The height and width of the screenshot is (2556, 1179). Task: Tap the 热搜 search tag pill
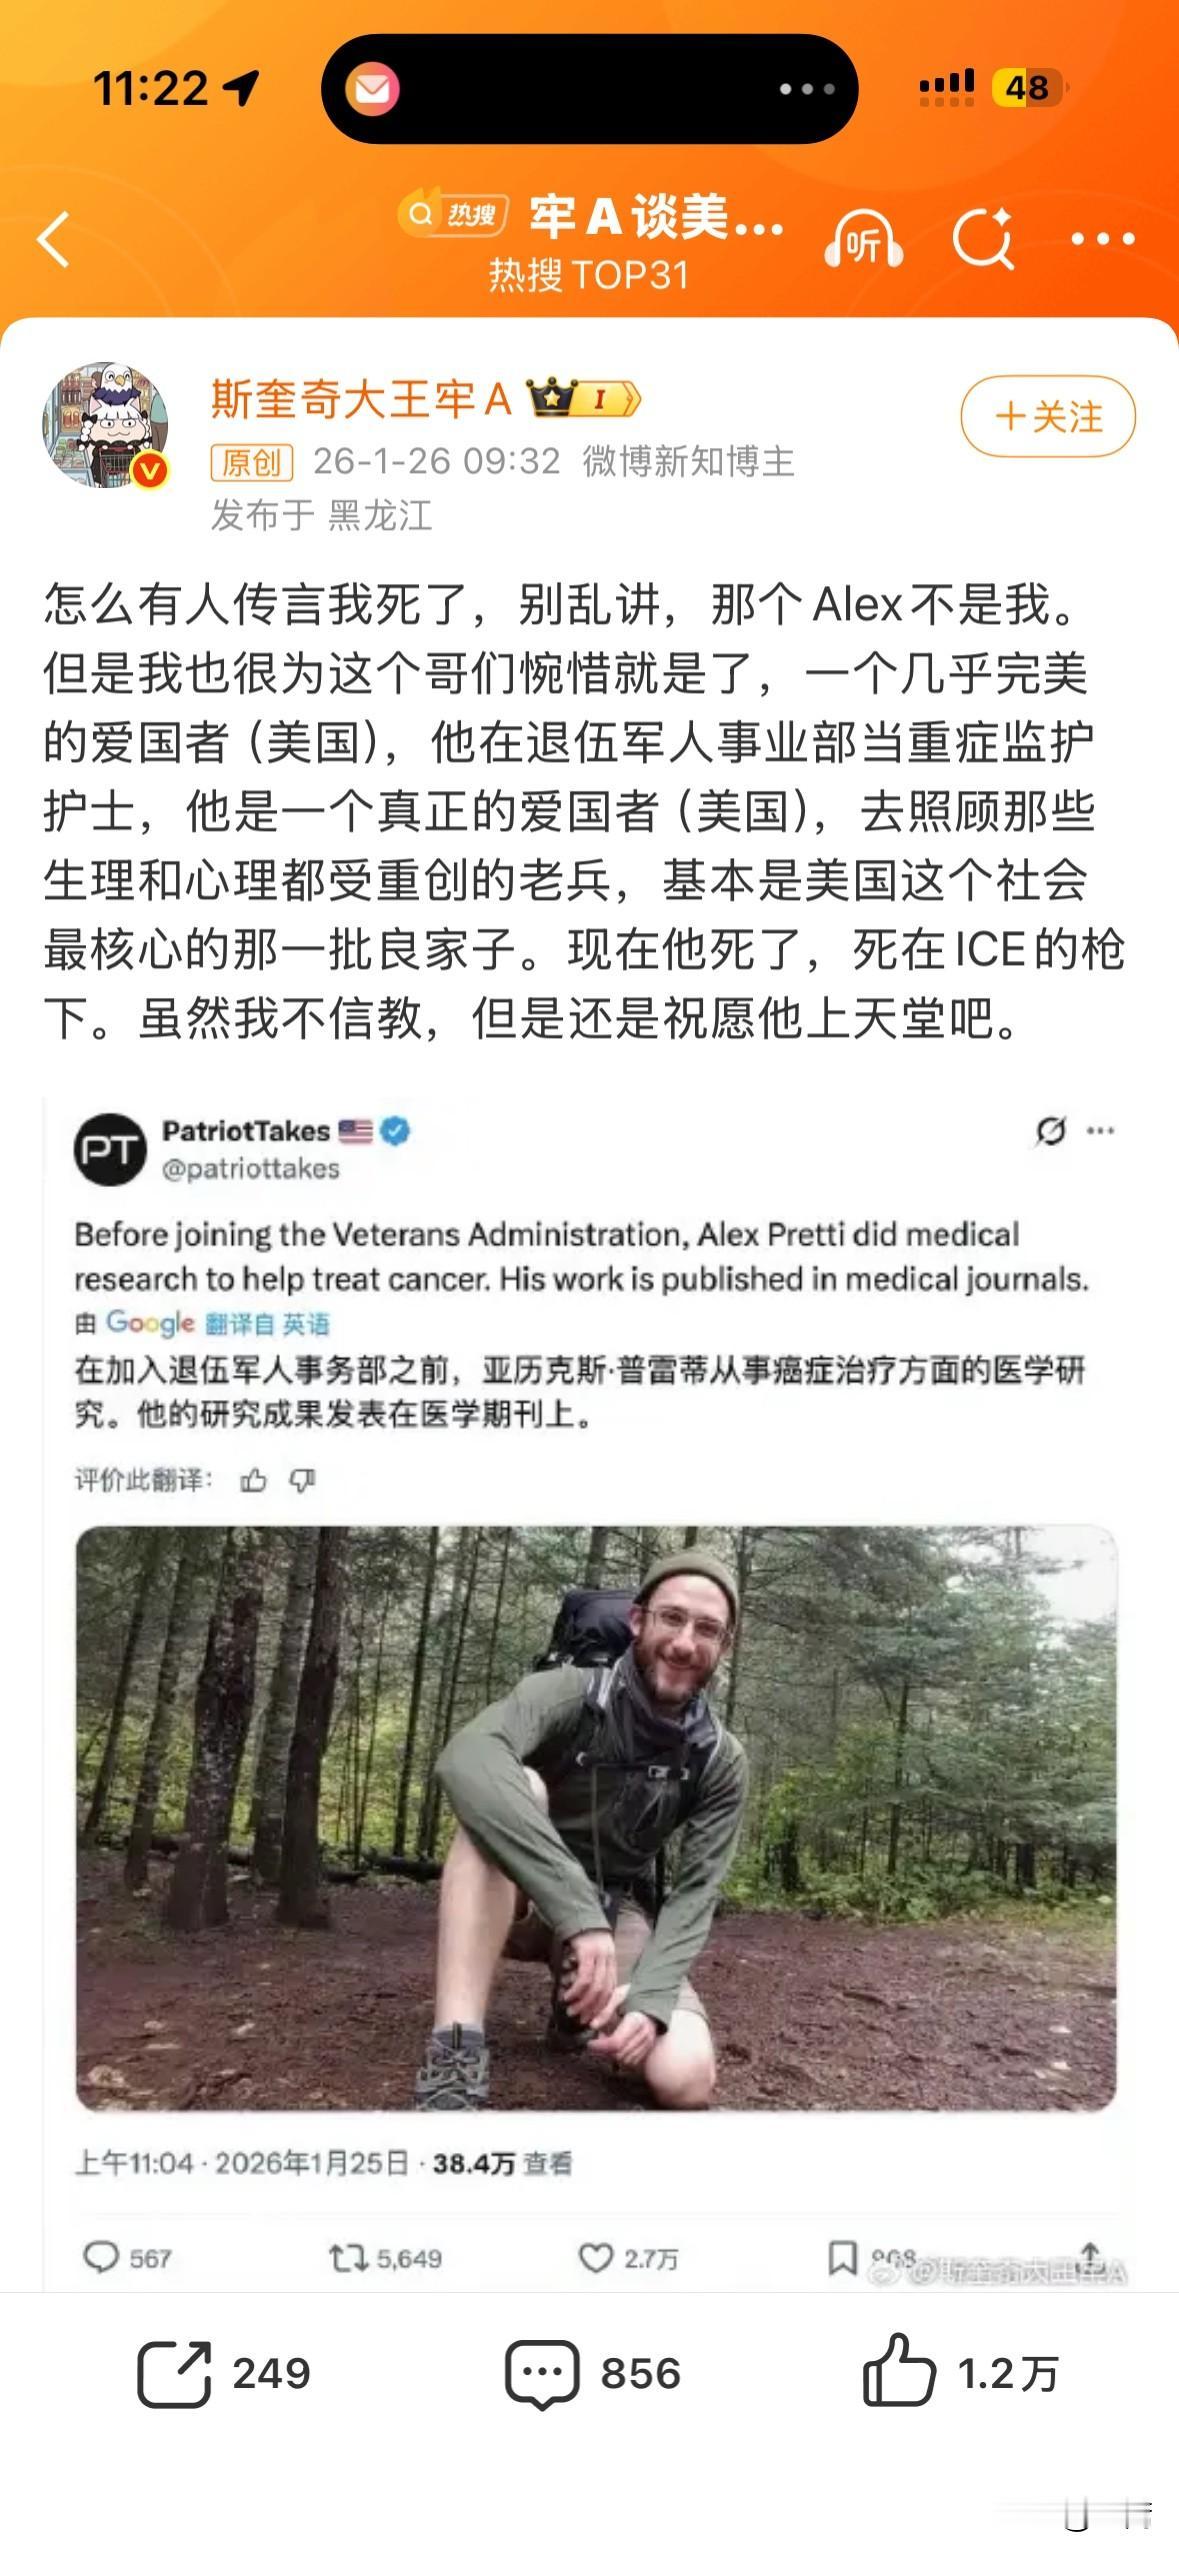pos(453,214)
